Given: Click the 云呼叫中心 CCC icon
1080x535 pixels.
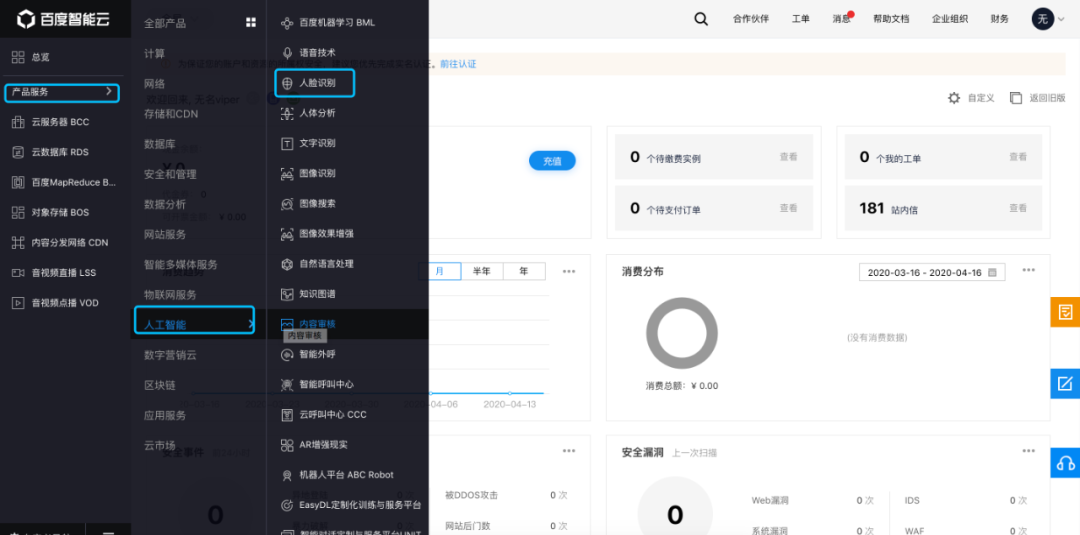Looking at the screenshot, I should 288,415.
